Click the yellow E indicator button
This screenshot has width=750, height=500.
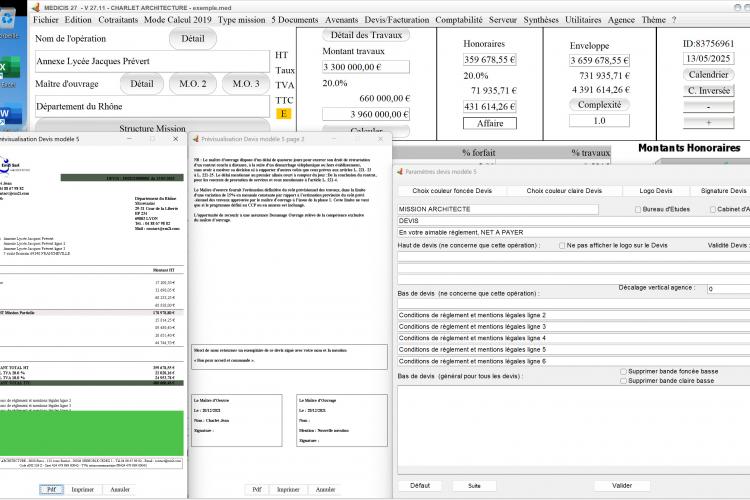tap(284, 113)
